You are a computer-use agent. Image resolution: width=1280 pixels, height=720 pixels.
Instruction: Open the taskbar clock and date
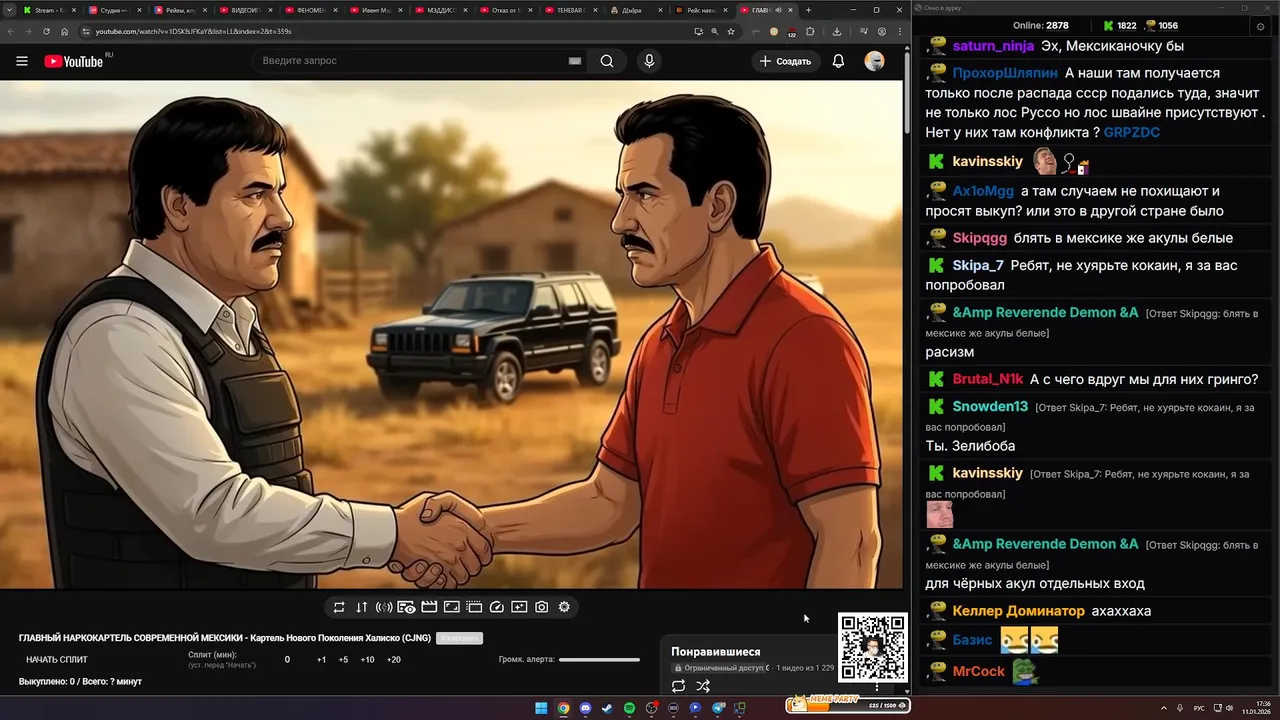point(1256,708)
